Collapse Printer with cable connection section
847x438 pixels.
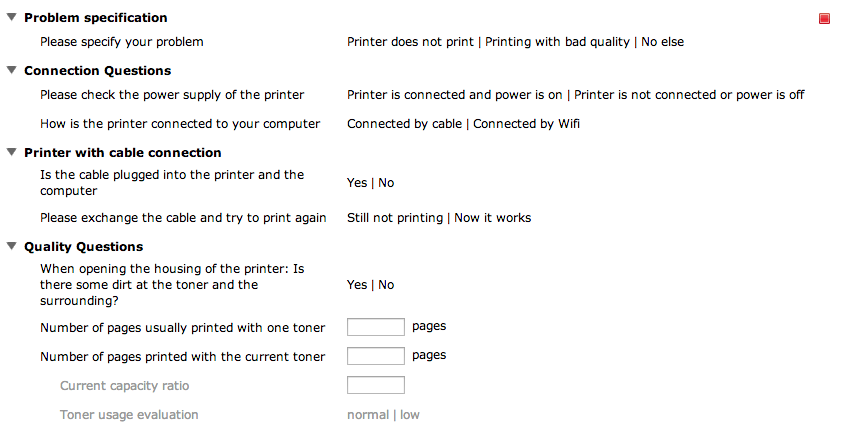click(12, 152)
